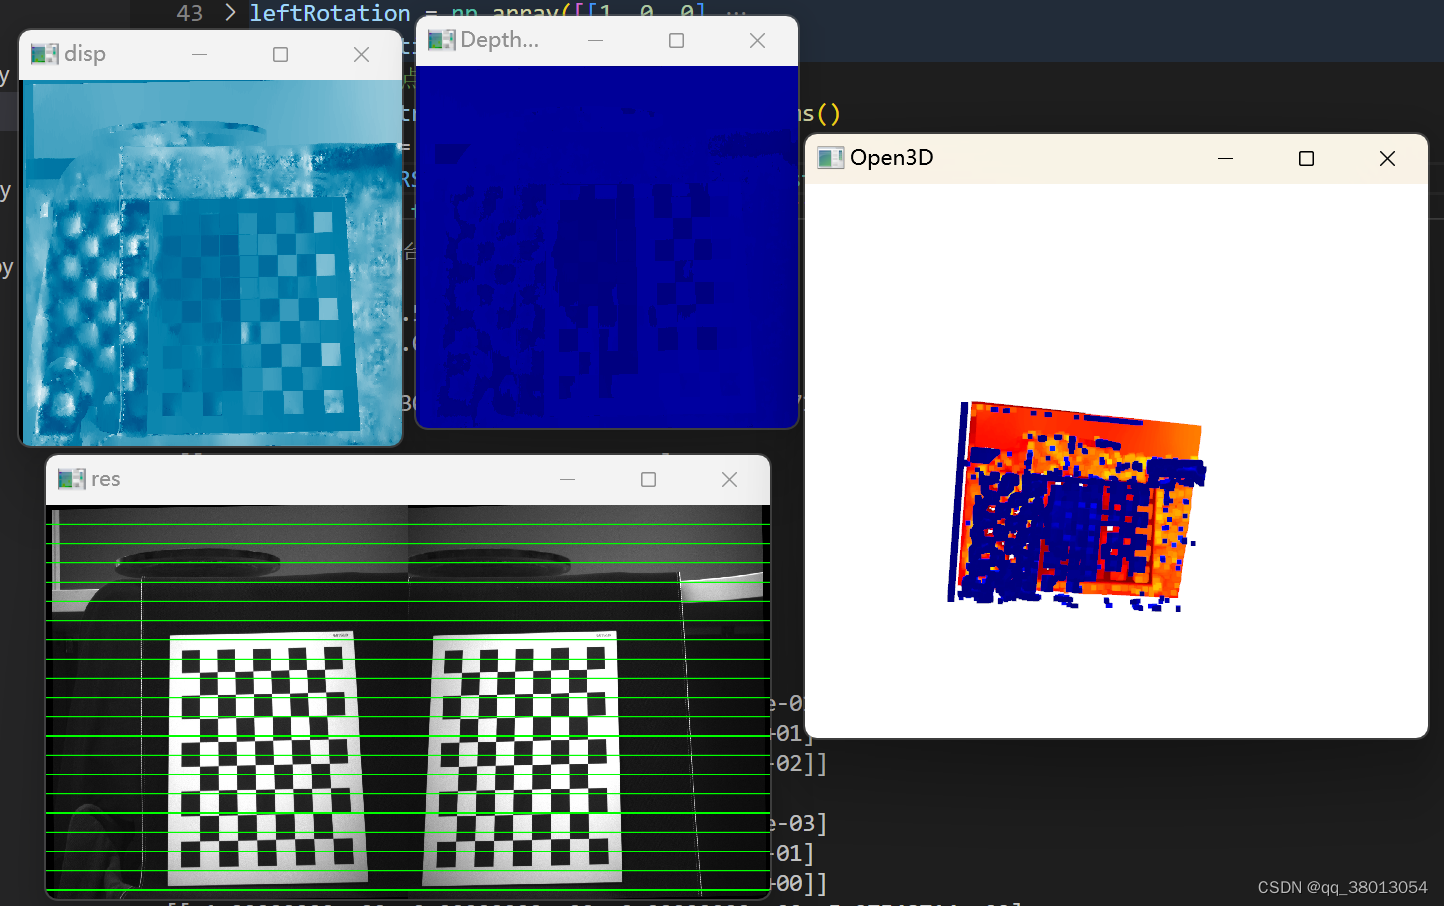1444x906 pixels.
Task: Click the Open3D window app icon
Action: [x=830, y=158]
